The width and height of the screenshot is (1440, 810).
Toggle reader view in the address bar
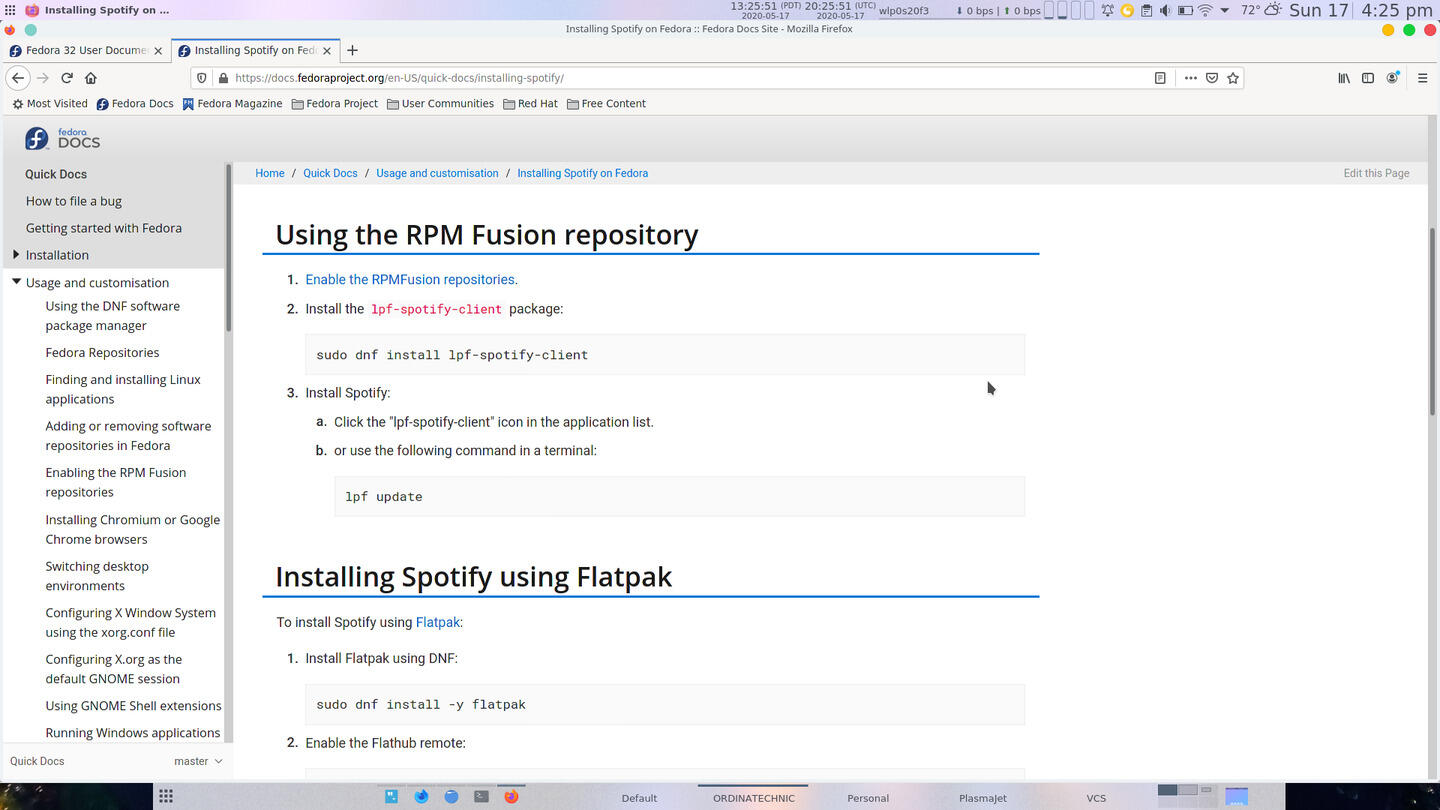pos(1160,78)
